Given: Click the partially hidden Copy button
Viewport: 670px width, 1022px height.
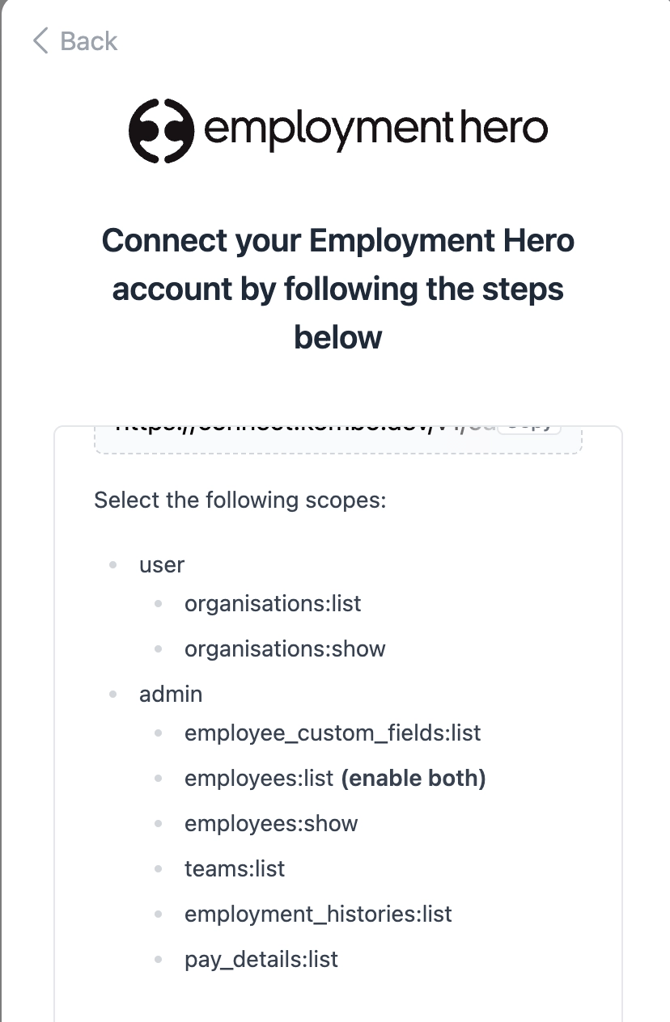Looking at the screenshot, I should (529, 430).
